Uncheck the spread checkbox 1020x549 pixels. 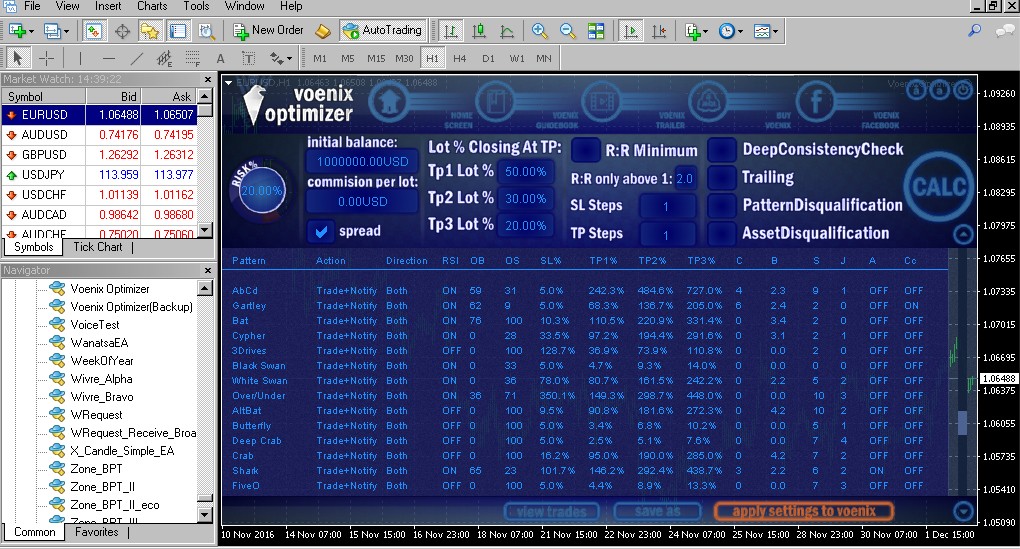tap(321, 232)
